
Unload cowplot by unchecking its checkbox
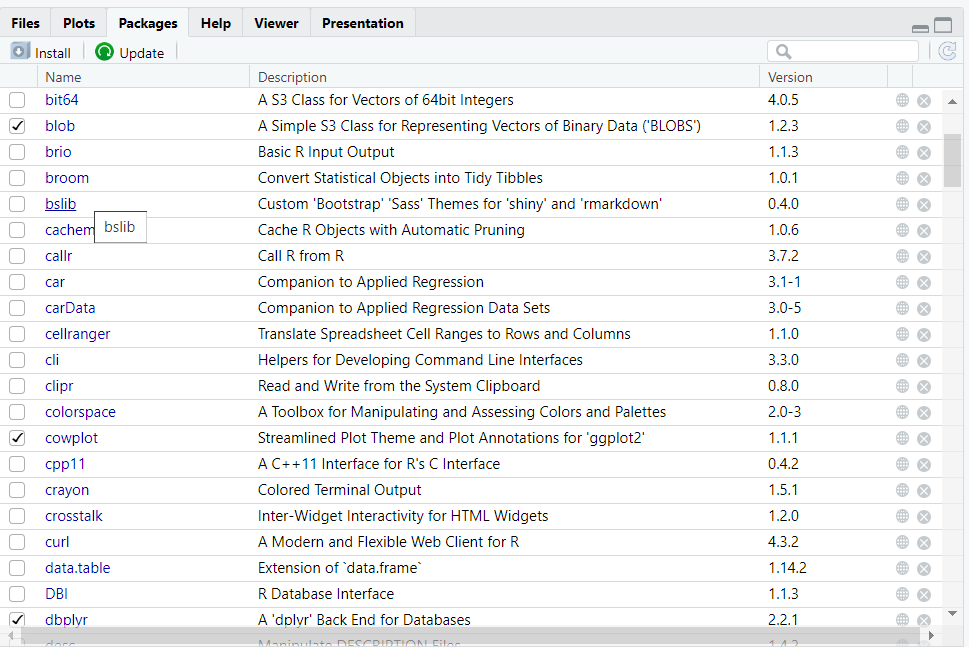(17, 438)
